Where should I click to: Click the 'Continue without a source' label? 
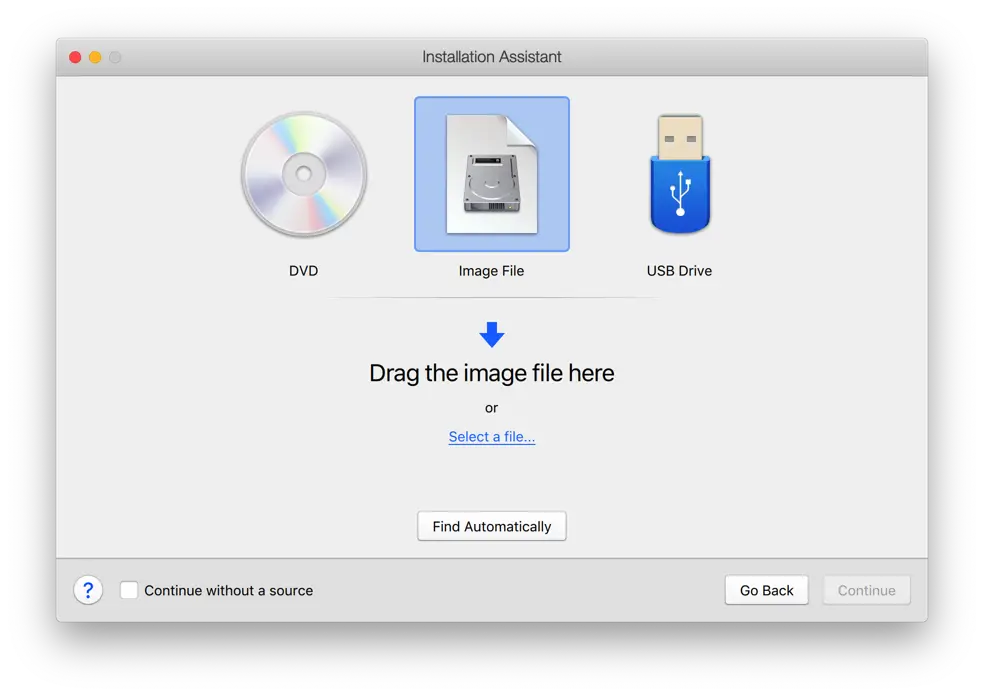pyautogui.click(x=228, y=591)
